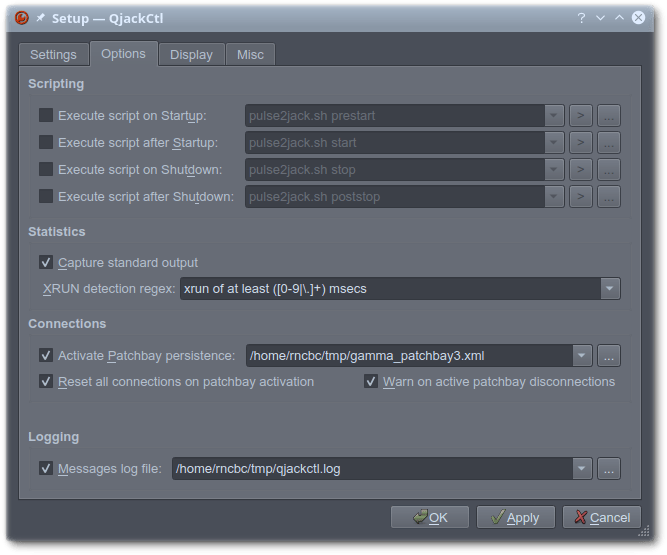Enable Execute script on Startup checkbox

tap(46, 115)
